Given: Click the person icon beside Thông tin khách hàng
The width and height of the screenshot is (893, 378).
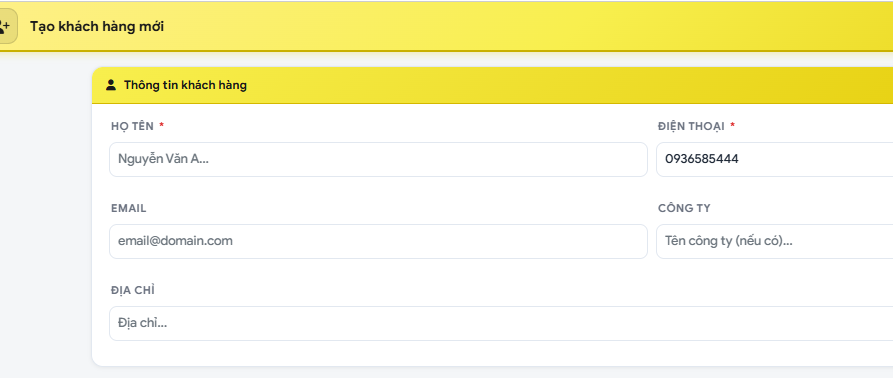Looking at the screenshot, I should click(x=111, y=85).
